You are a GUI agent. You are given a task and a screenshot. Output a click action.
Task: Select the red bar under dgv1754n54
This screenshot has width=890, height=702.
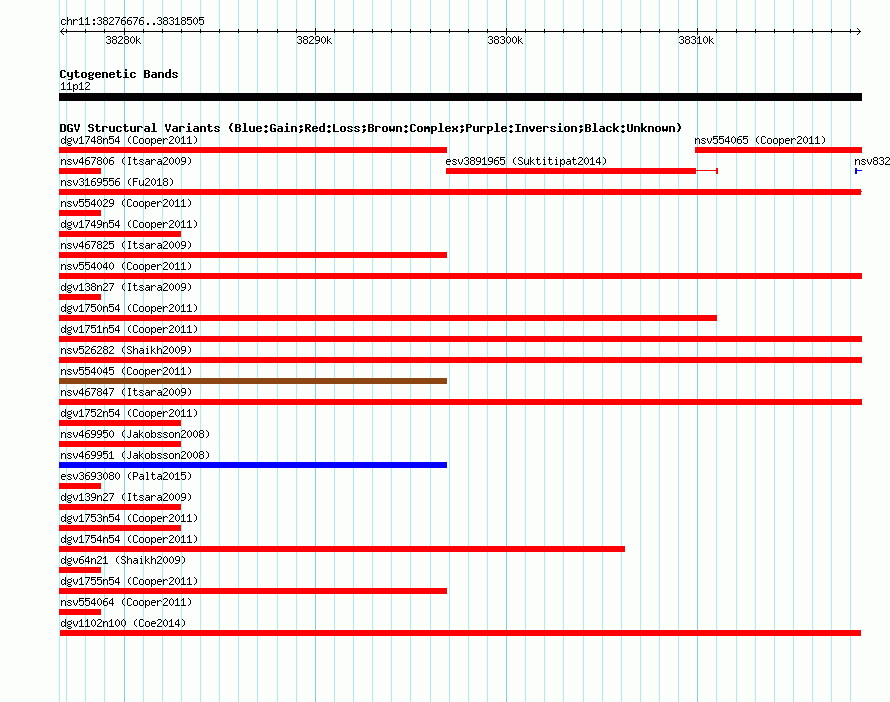pos(342,549)
